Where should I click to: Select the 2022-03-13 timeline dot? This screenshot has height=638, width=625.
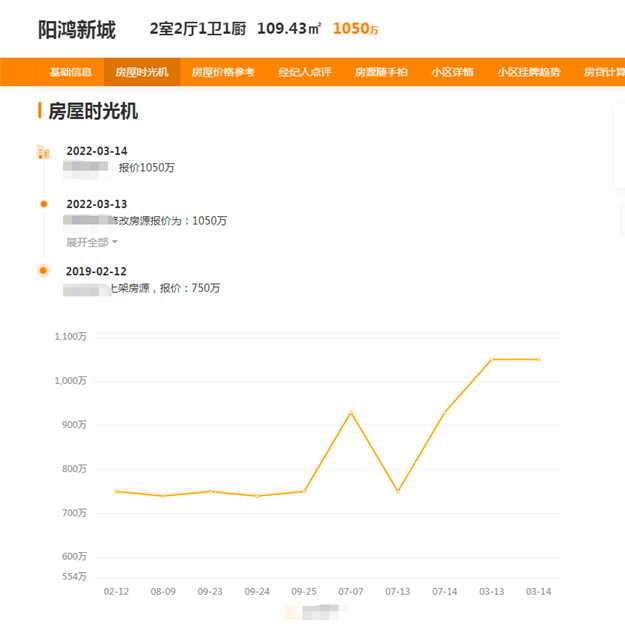pyautogui.click(x=44, y=204)
